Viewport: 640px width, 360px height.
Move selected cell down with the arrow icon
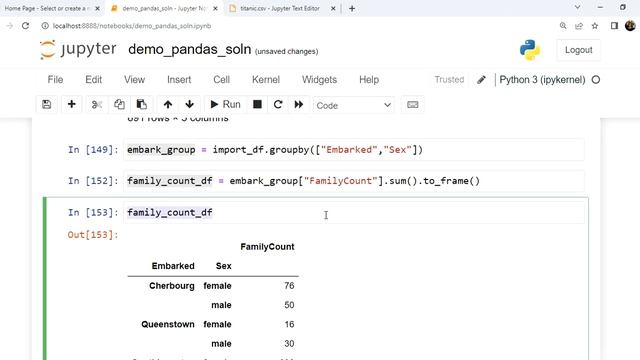pyautogui.click(x=189, y=104)
